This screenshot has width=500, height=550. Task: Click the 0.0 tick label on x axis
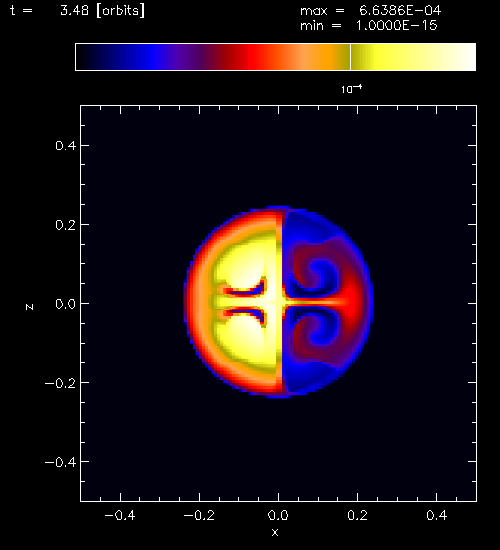[278, 515]
